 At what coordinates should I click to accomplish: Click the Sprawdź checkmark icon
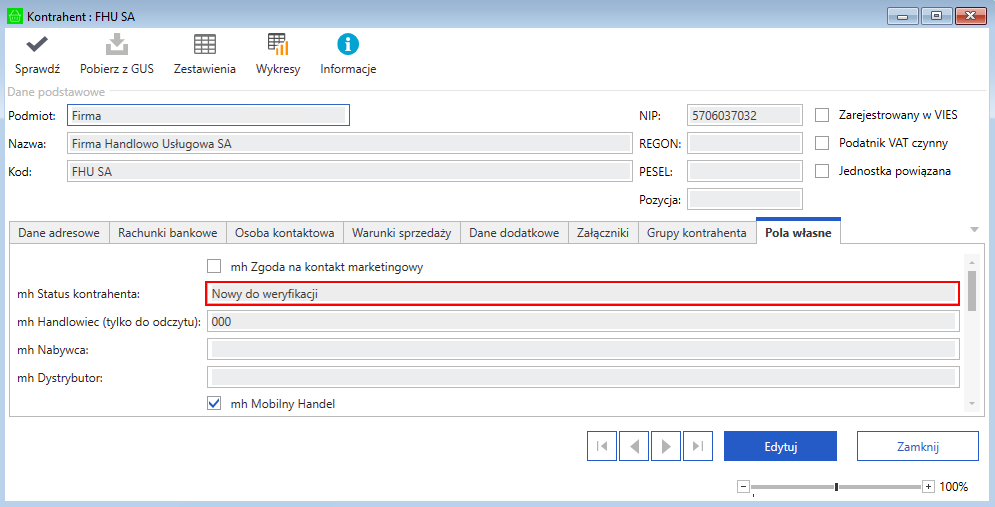pos(37,45)
